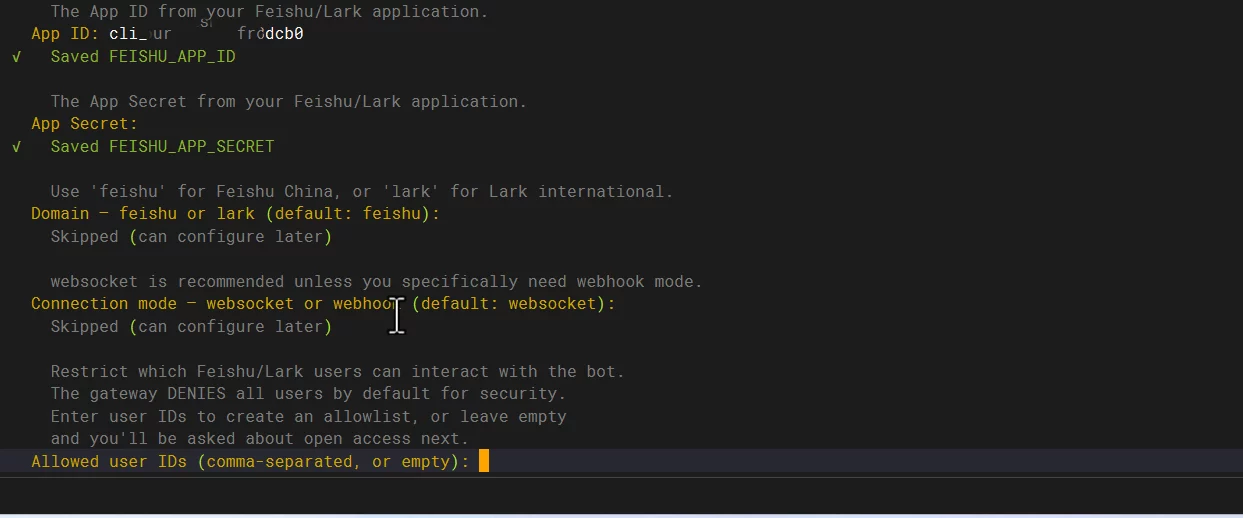Click the "Use 'feishu' for Feishu China" line

click(362, 192)
